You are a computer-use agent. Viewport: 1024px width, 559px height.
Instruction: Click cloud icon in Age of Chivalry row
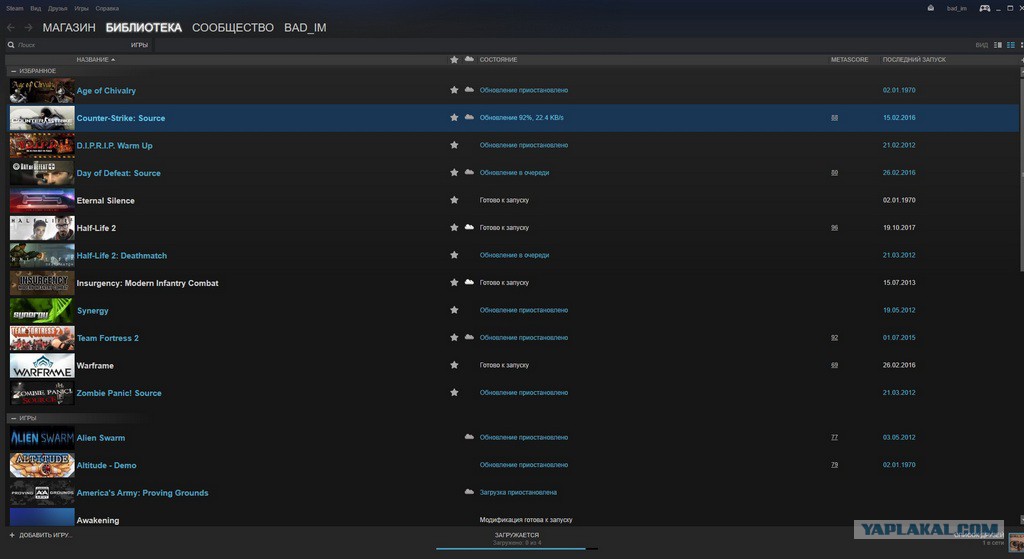[x=469, y=90]
